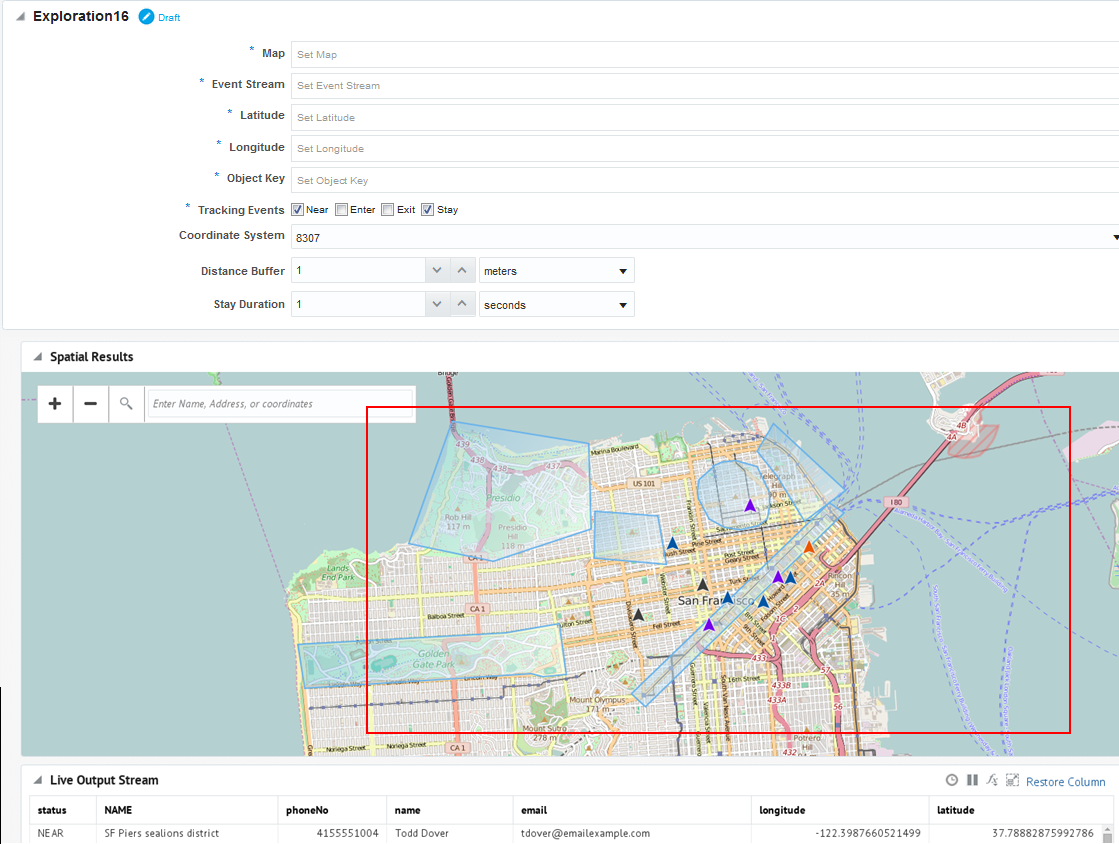Zoom in on the map with plus
Viewport: 1119px width, 844px height.
55,404
